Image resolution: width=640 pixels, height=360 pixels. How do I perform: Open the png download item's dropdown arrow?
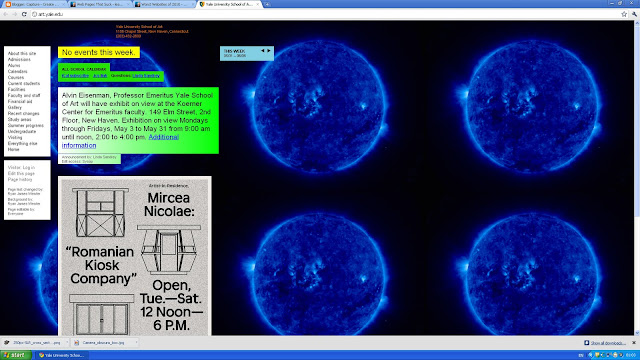(67, 343)
